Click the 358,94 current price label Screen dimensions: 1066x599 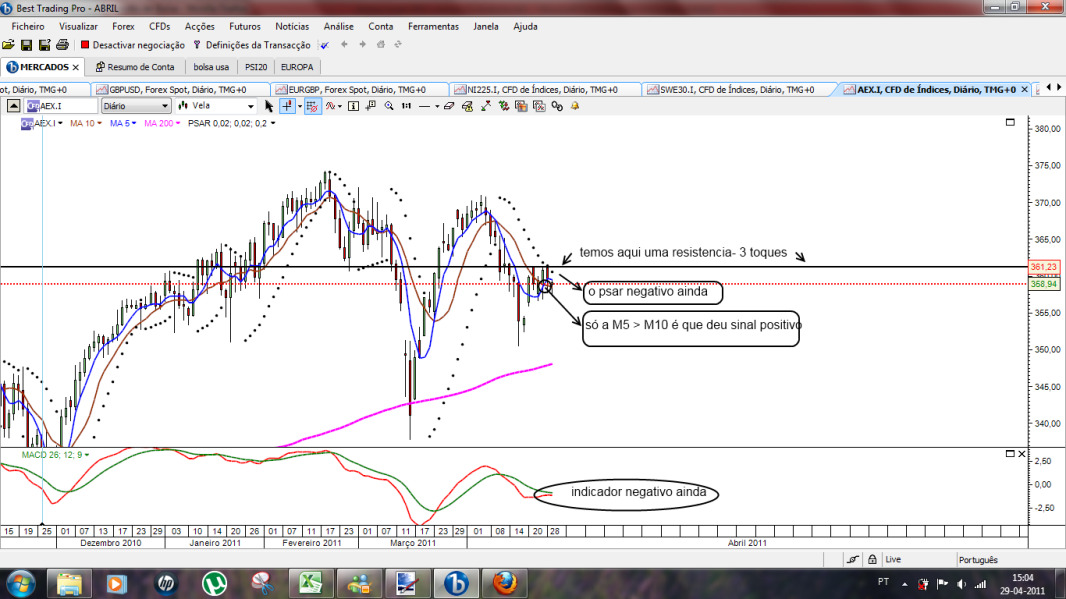pyautogui.click(x=1044, y=284)
